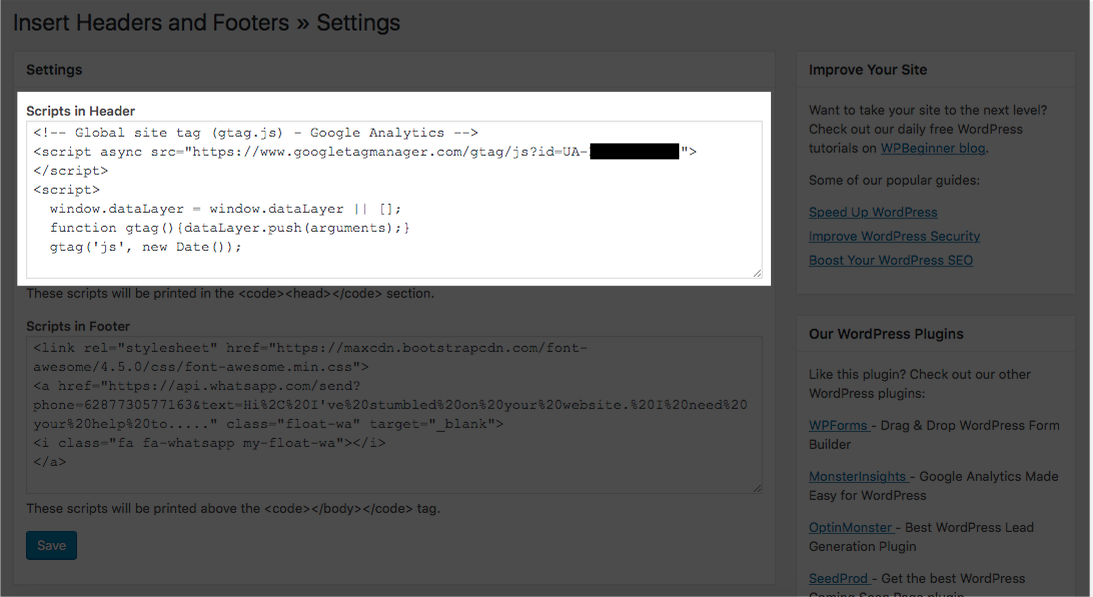This screenshot has width=1093, height=597.
Task: Open the SeedProd plugin link
Action: [839, 578]
